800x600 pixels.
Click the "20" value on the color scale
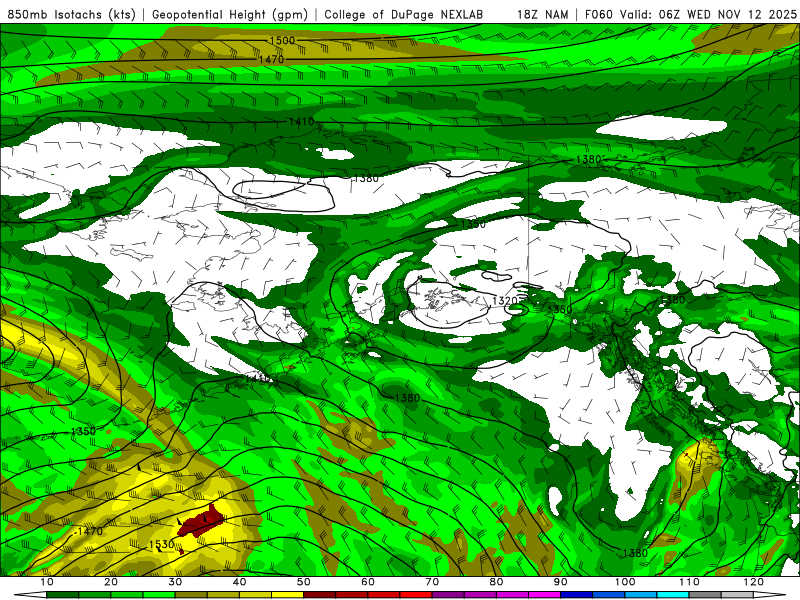(x=111, y=582)
